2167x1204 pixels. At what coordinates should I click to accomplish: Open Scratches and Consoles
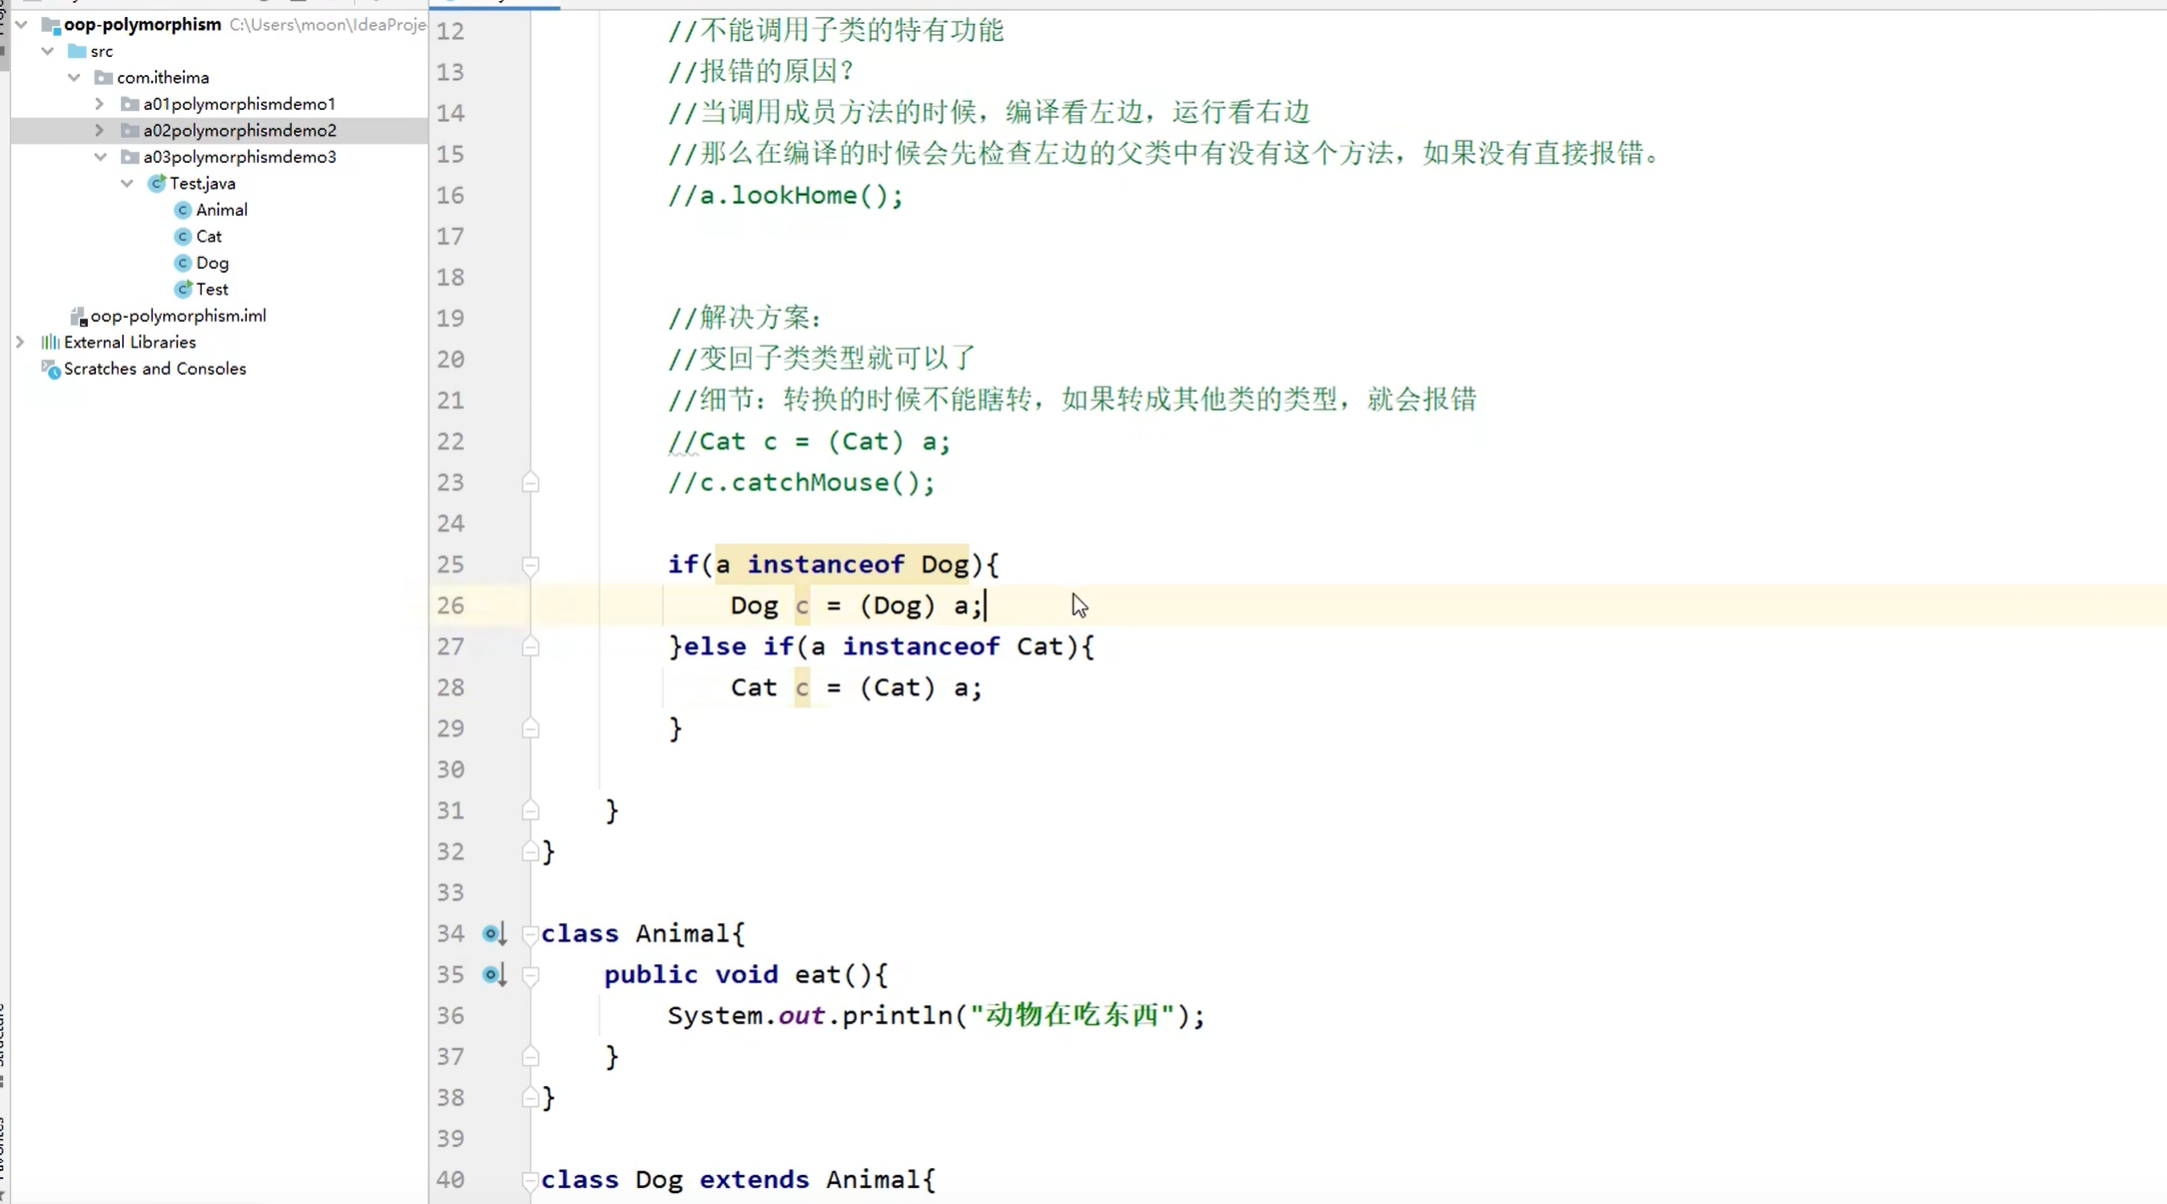tap(154, 369)
